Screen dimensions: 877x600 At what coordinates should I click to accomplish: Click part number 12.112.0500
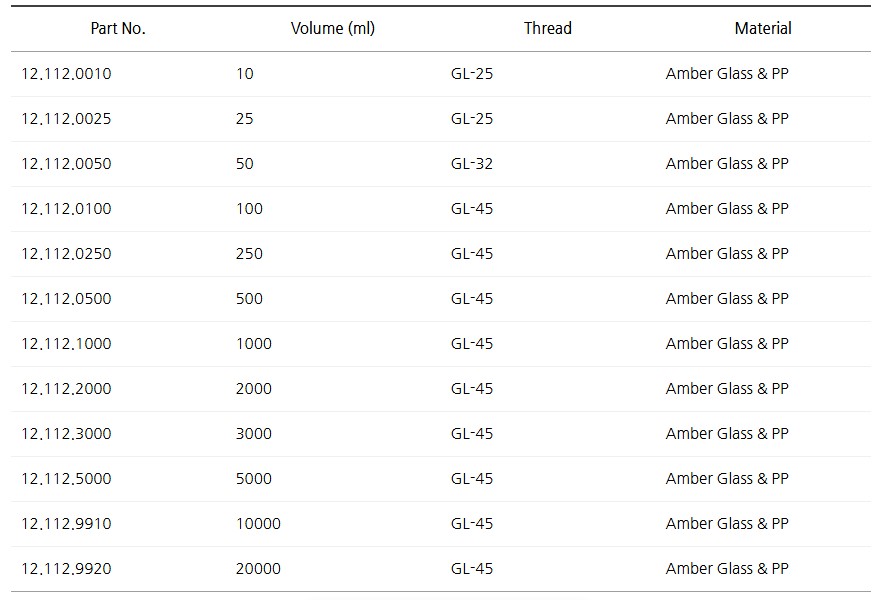66,299
